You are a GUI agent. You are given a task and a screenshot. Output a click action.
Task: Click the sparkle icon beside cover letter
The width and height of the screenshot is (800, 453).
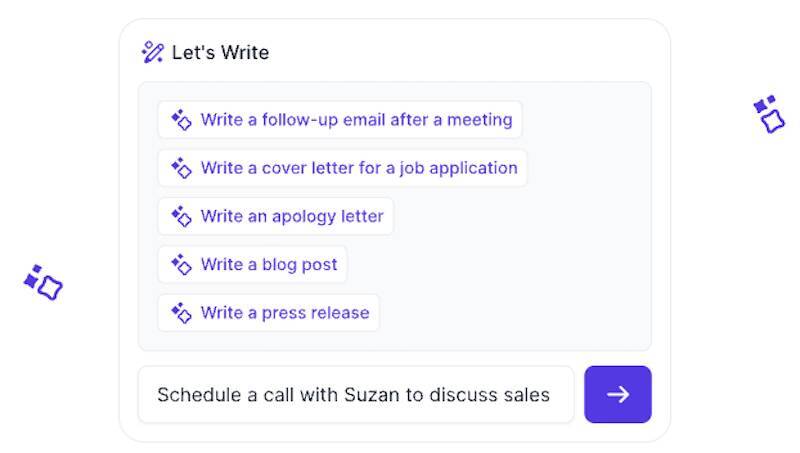click(x=181, y=168)
